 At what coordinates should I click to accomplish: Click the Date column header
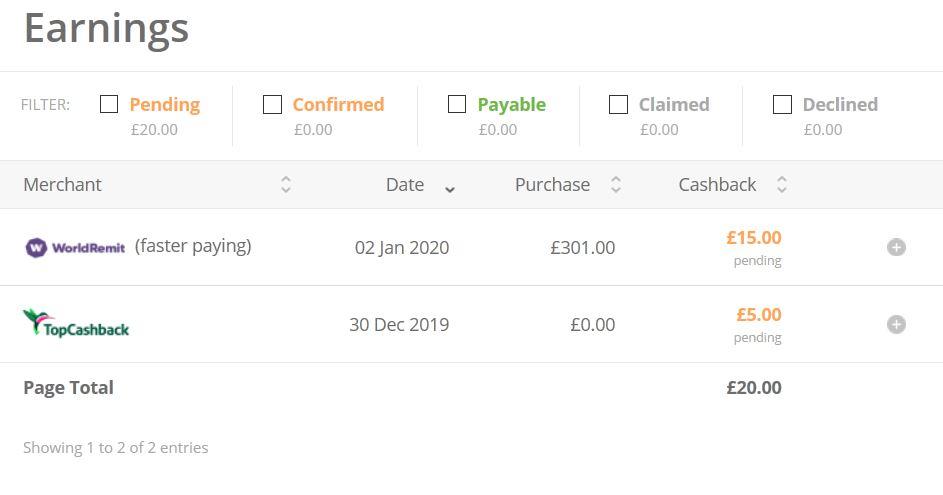[405, 185]
